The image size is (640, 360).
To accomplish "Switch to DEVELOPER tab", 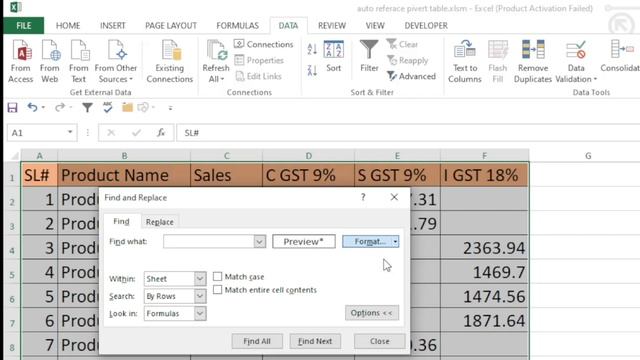I will (x=426, y=26).
